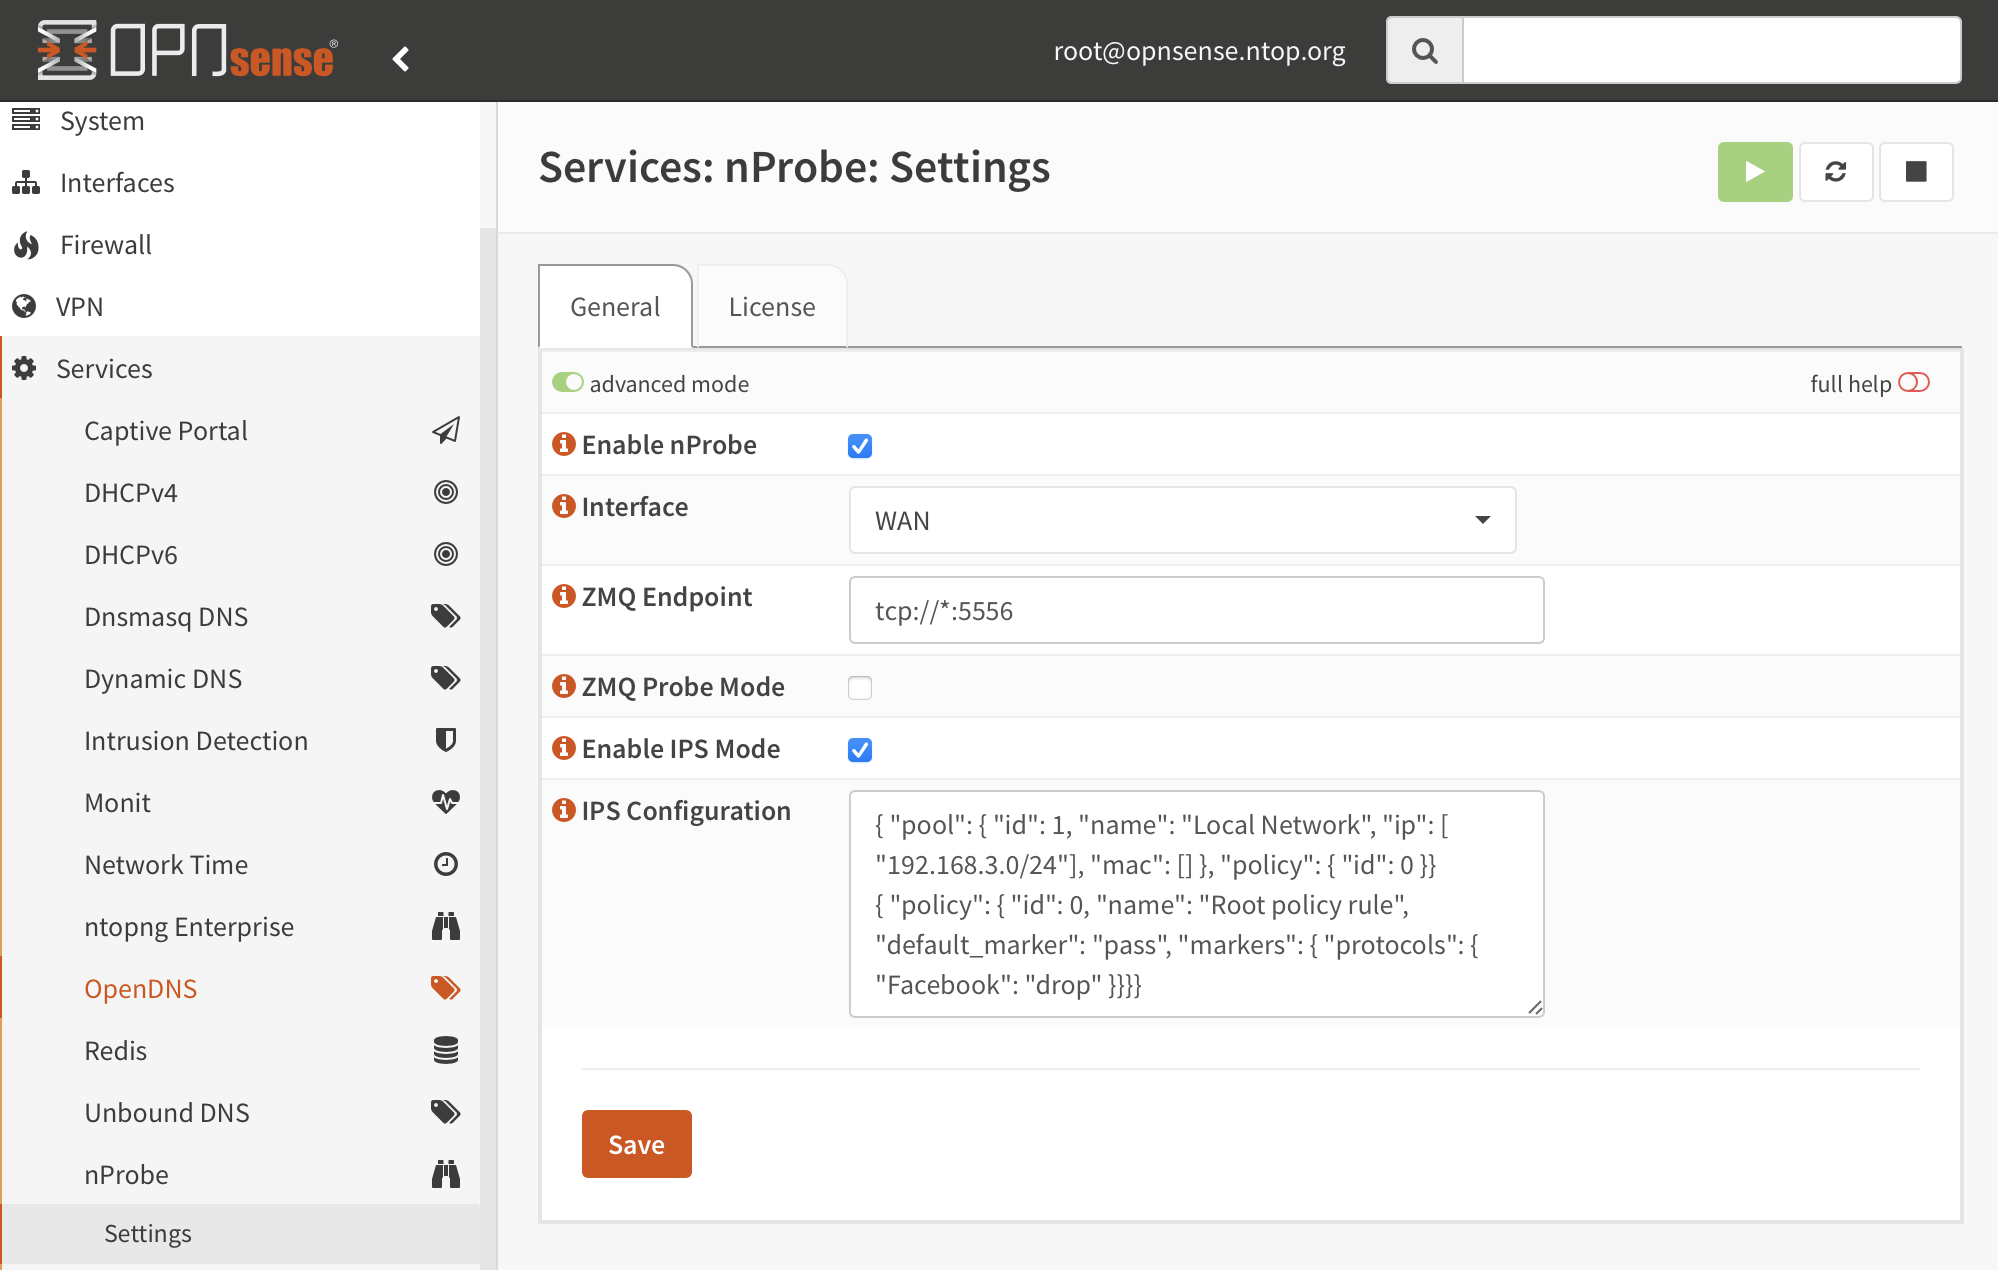Start the nProbe service with the play button
The width and height of the screenshot is (1998, 1270).
1755,172
